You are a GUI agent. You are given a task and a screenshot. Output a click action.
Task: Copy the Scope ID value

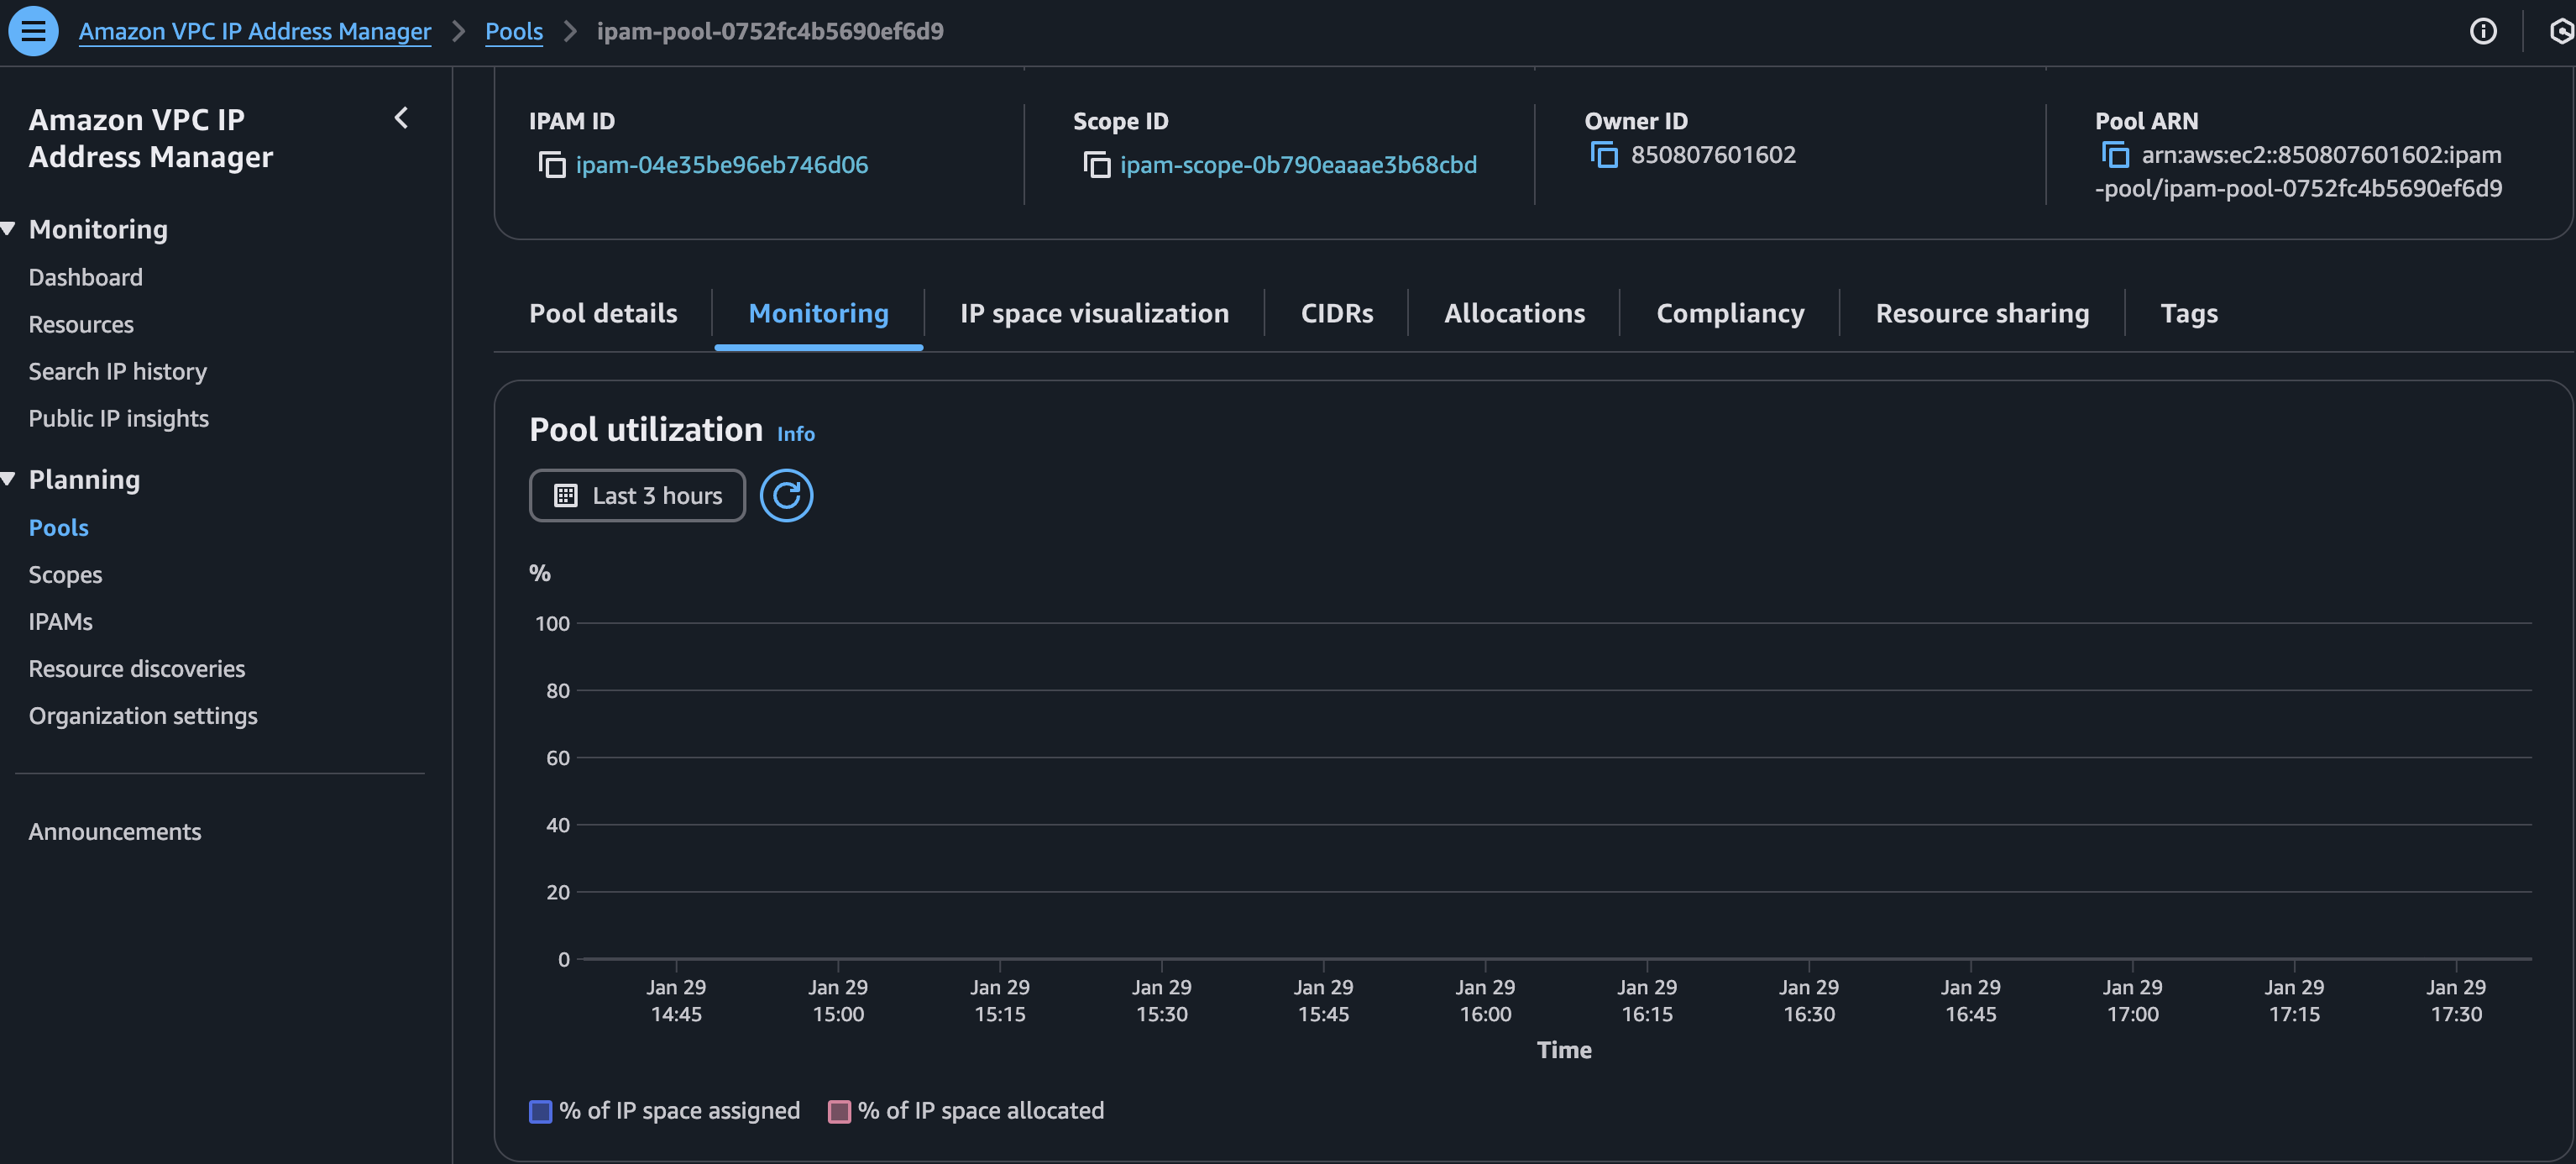pyautogui.click(x=1097, y=164)
